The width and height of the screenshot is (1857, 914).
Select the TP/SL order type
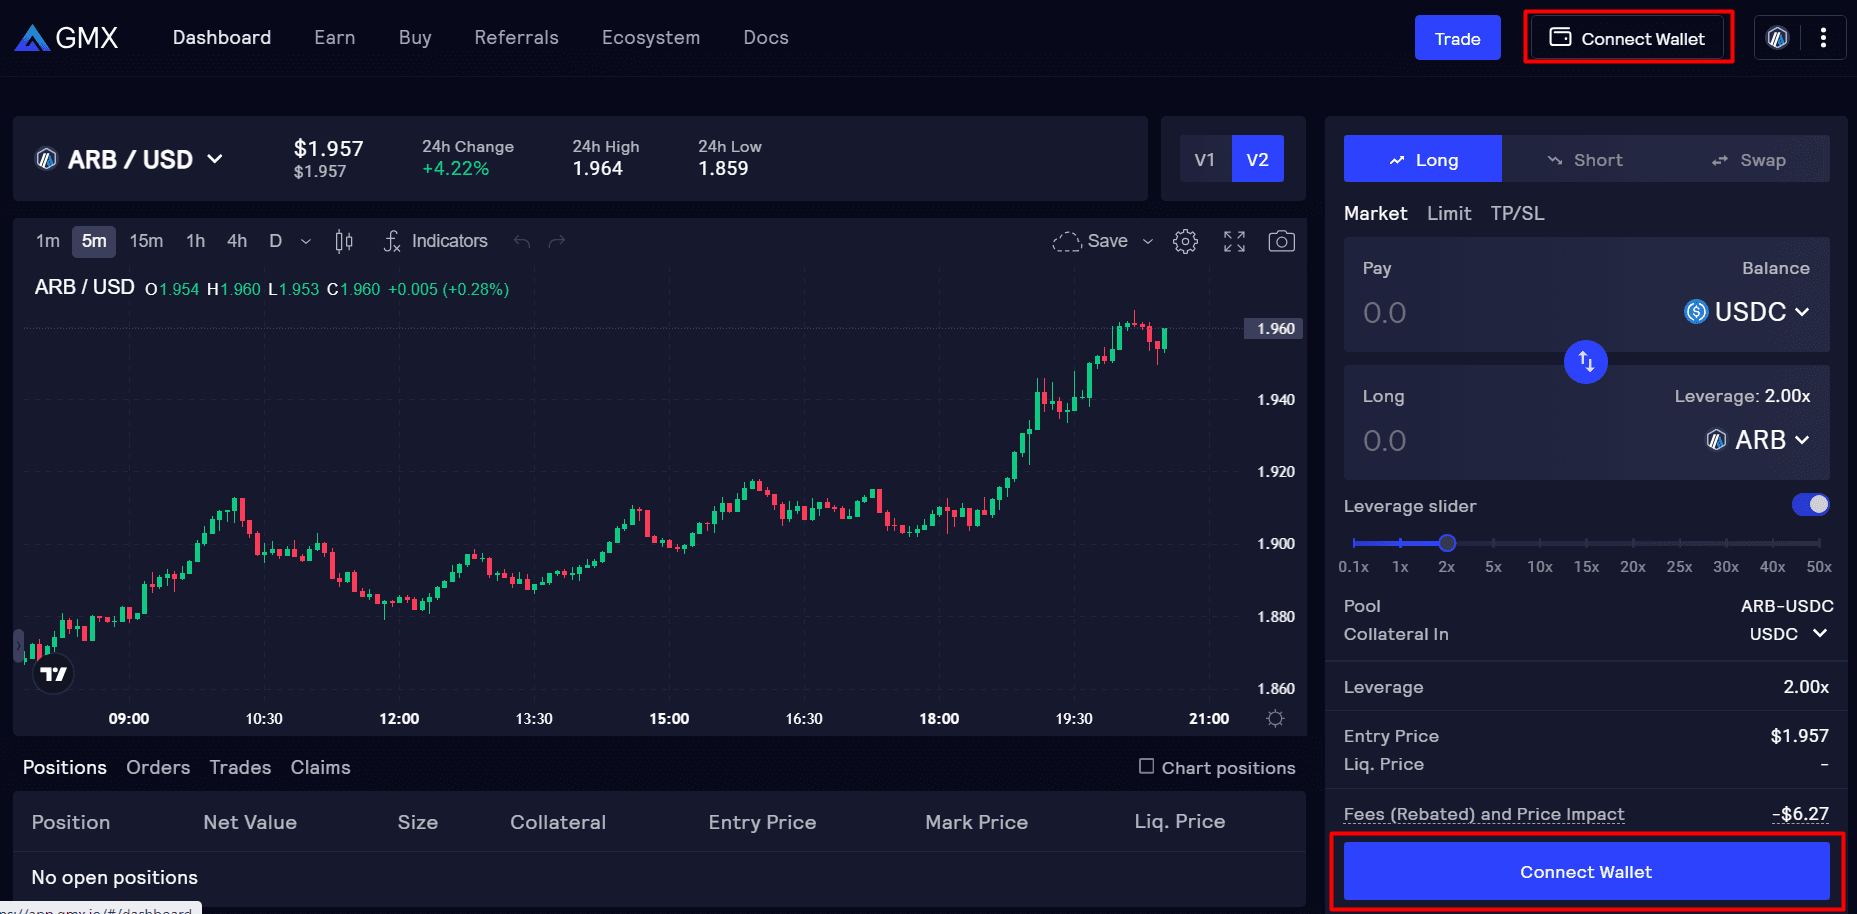click(x=1517, y=213)
